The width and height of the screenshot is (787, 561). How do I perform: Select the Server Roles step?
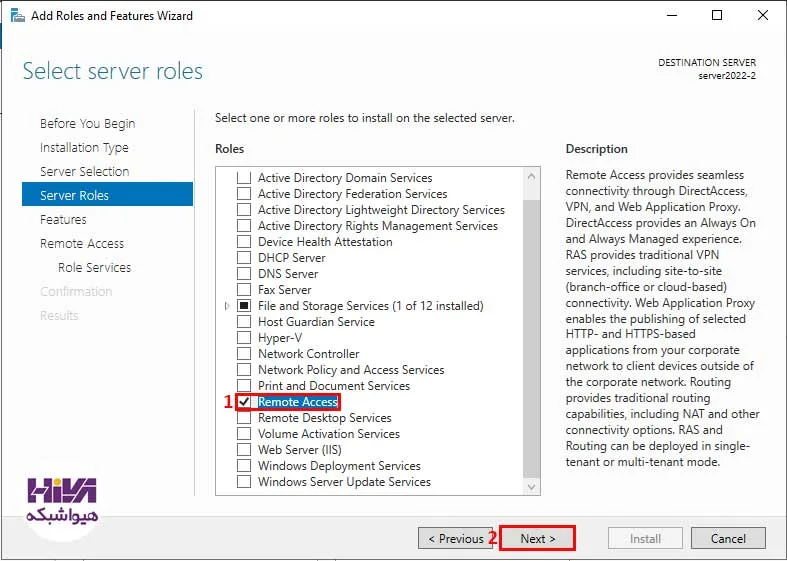click(107, 195)
